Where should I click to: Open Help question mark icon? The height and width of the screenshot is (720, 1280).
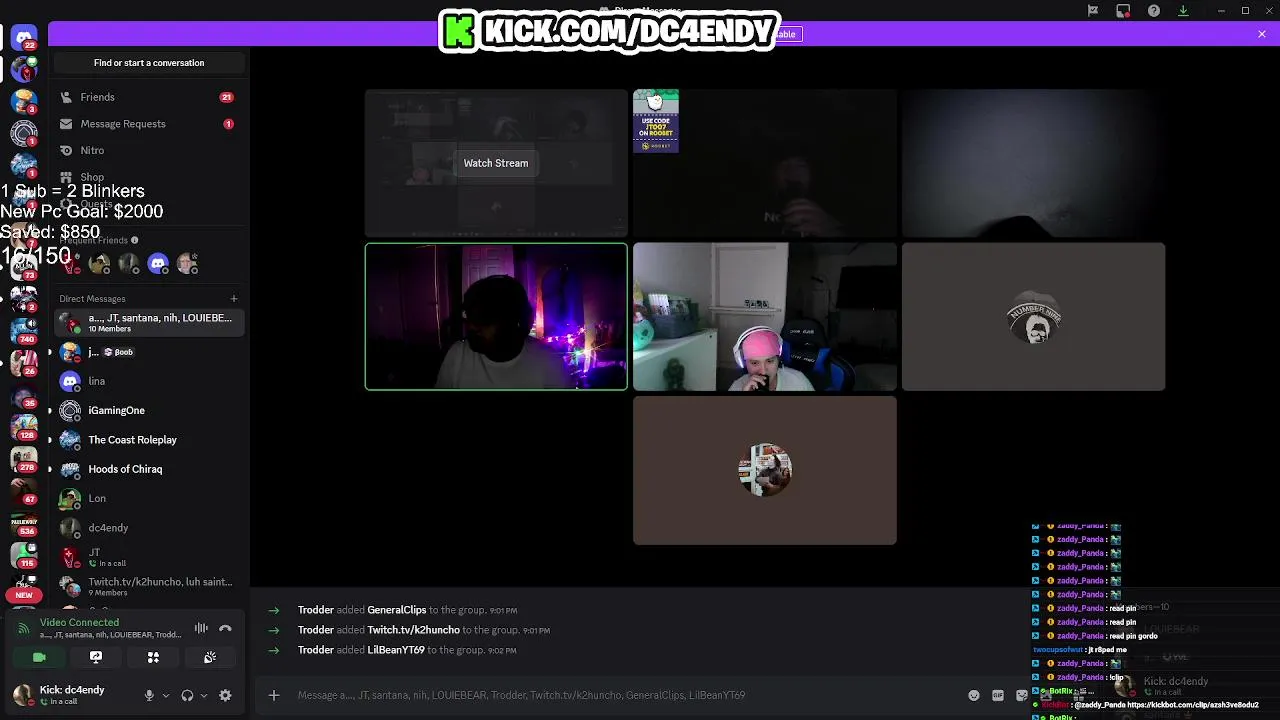tap(1154, 11)
